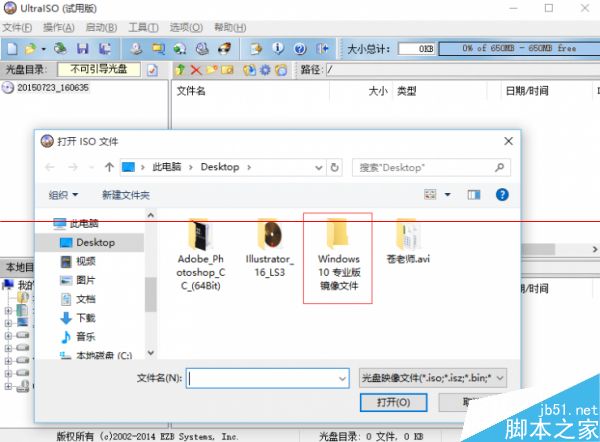600x442 pixels.
Task: Click the Make CD/DVD image toolbar icon
Action: click(136, 49)
